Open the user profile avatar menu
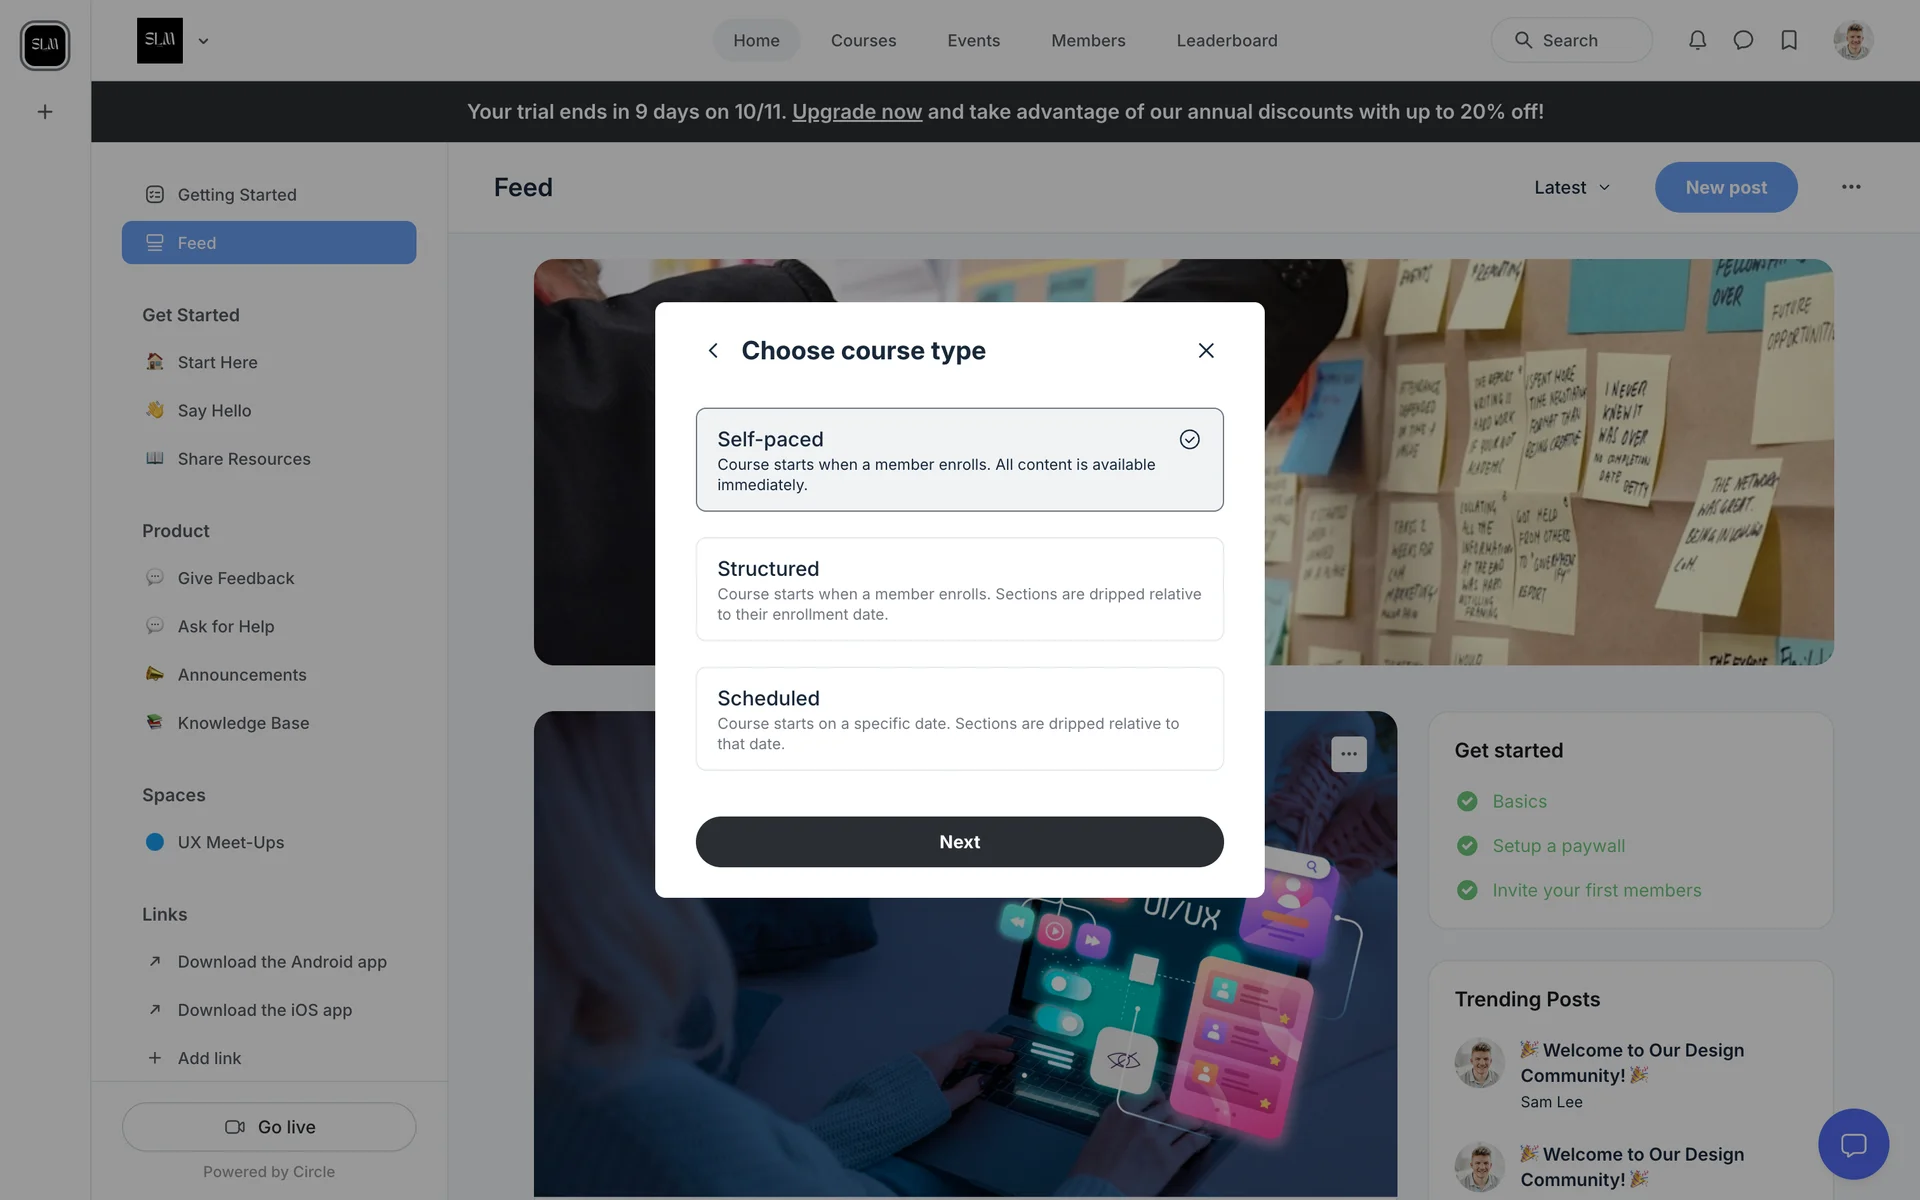This screenshot has height=1200, width=1920. click(1853, 40)
